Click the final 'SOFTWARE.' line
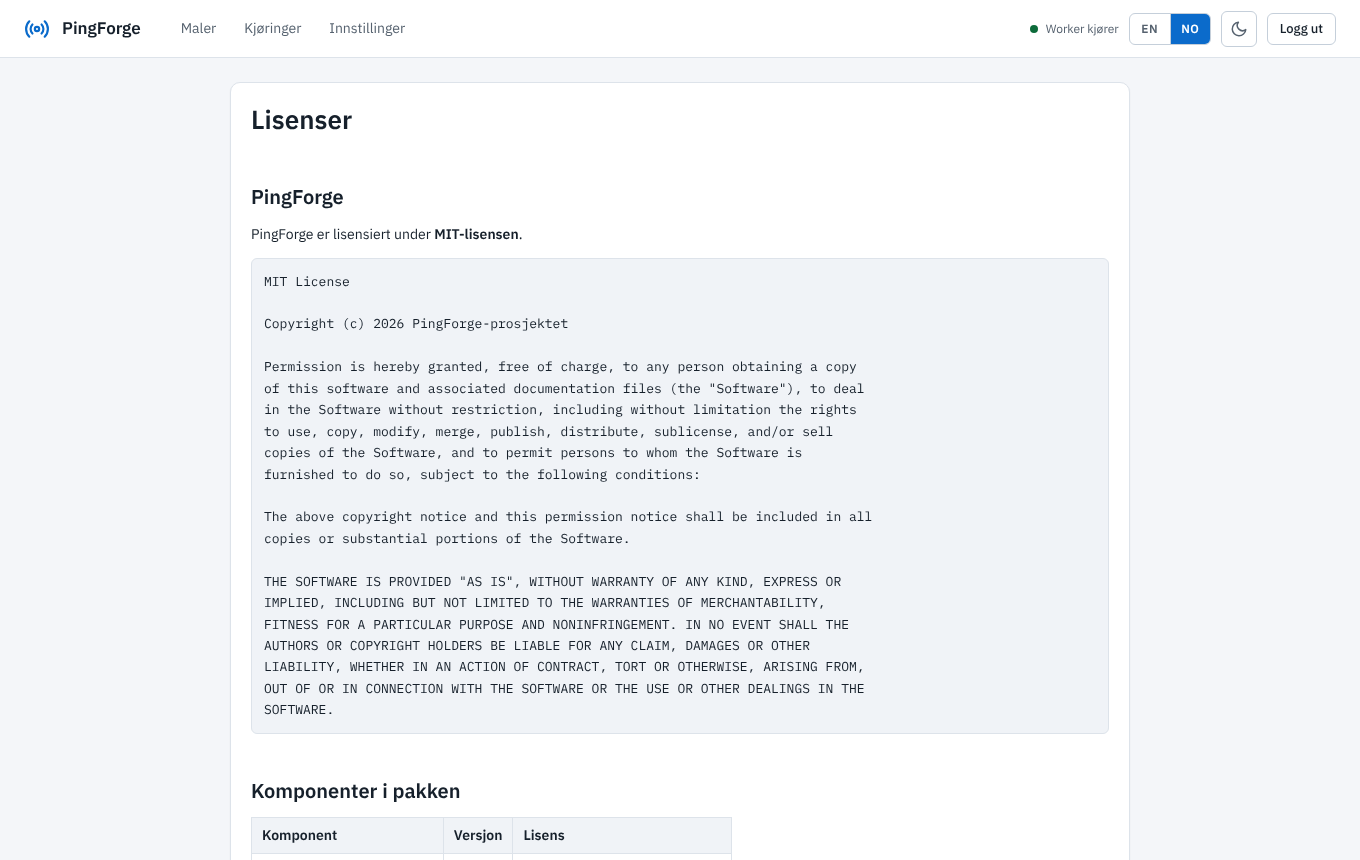The height and width of the screenshot is (860, 1360). pos(299,710)
